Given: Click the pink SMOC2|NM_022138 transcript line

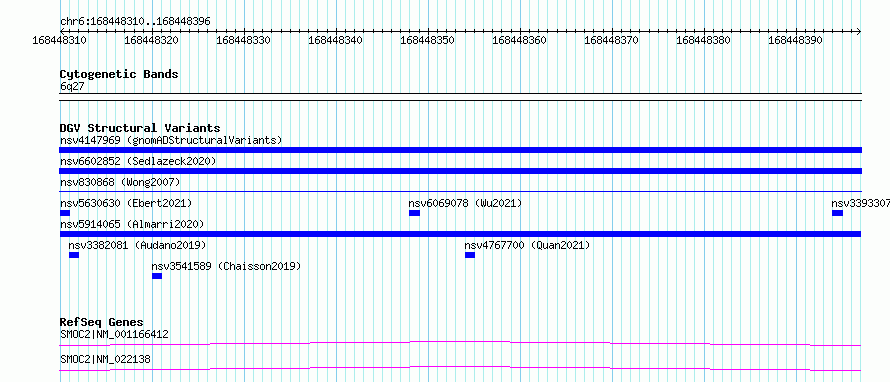Looking at the screenshot, I should point(460,368).
